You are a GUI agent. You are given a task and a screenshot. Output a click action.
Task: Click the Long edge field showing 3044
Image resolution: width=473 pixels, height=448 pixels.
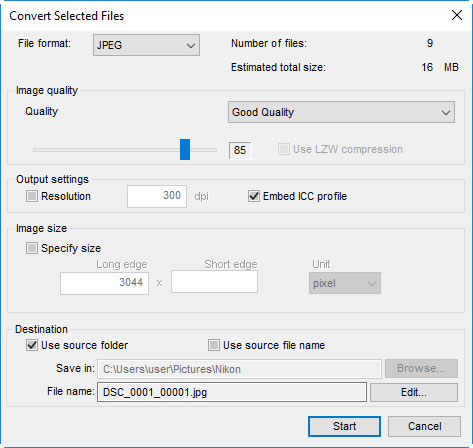[x=104, y=283]
